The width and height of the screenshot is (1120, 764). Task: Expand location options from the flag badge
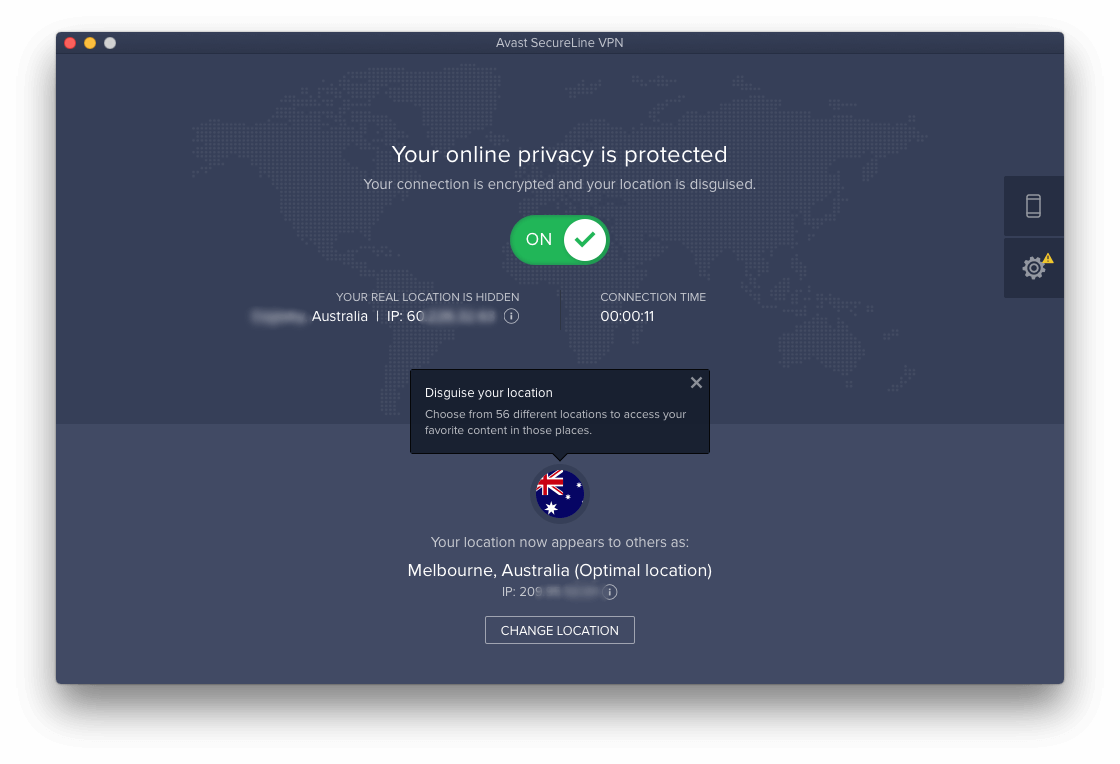point(559,492)
